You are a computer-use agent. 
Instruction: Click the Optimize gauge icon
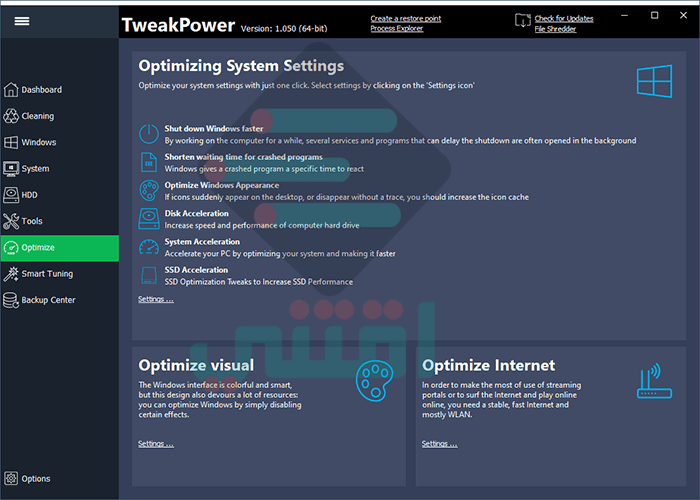(x=11, y=248)
